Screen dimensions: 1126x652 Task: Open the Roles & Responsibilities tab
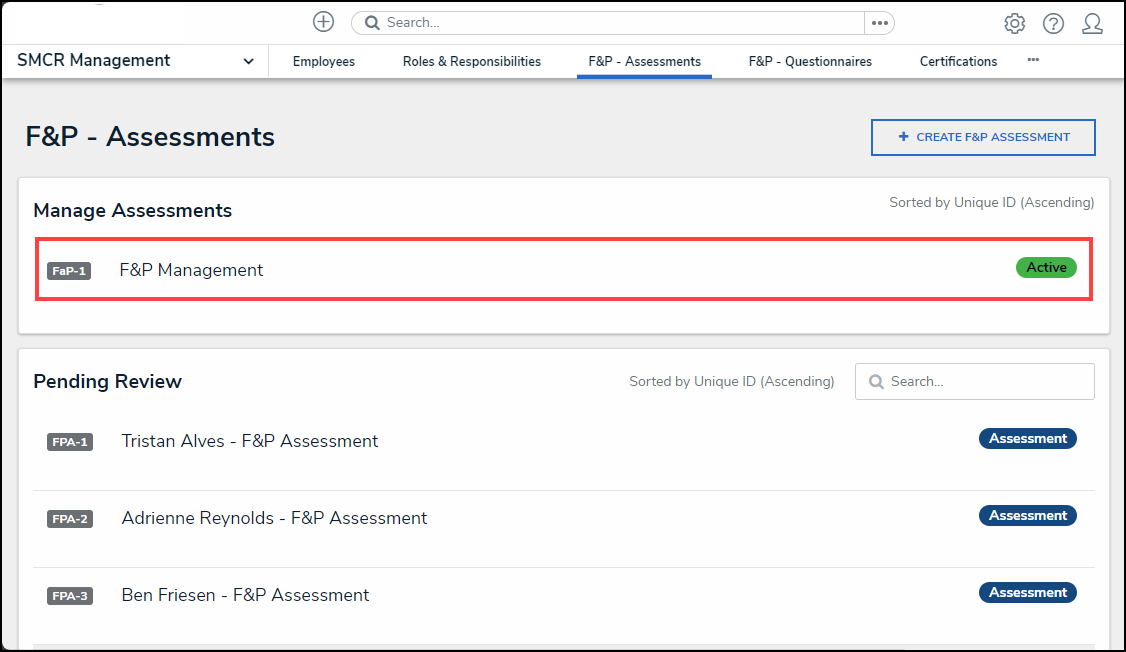[x=471, y=61]
